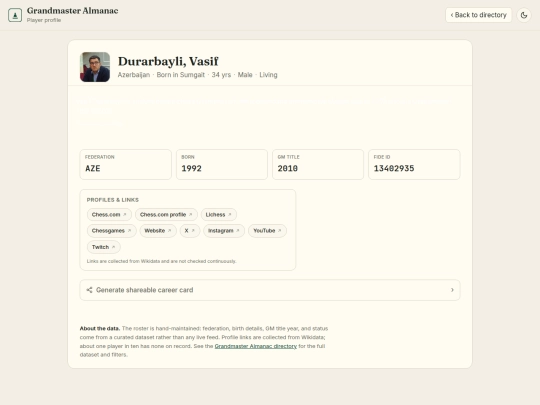Click the Born in Sumgait text
The height and width of the screenshot is (405, 540).
(x=180, y=75)
